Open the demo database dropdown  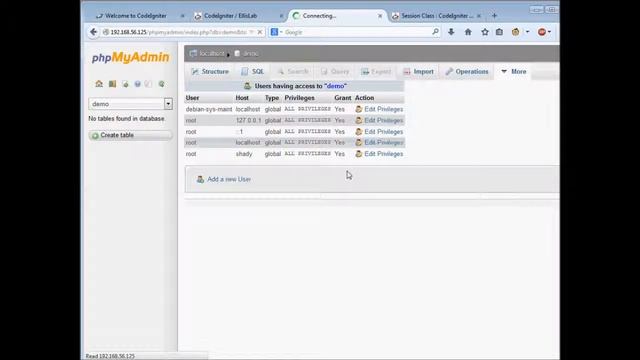click(168, 104)
